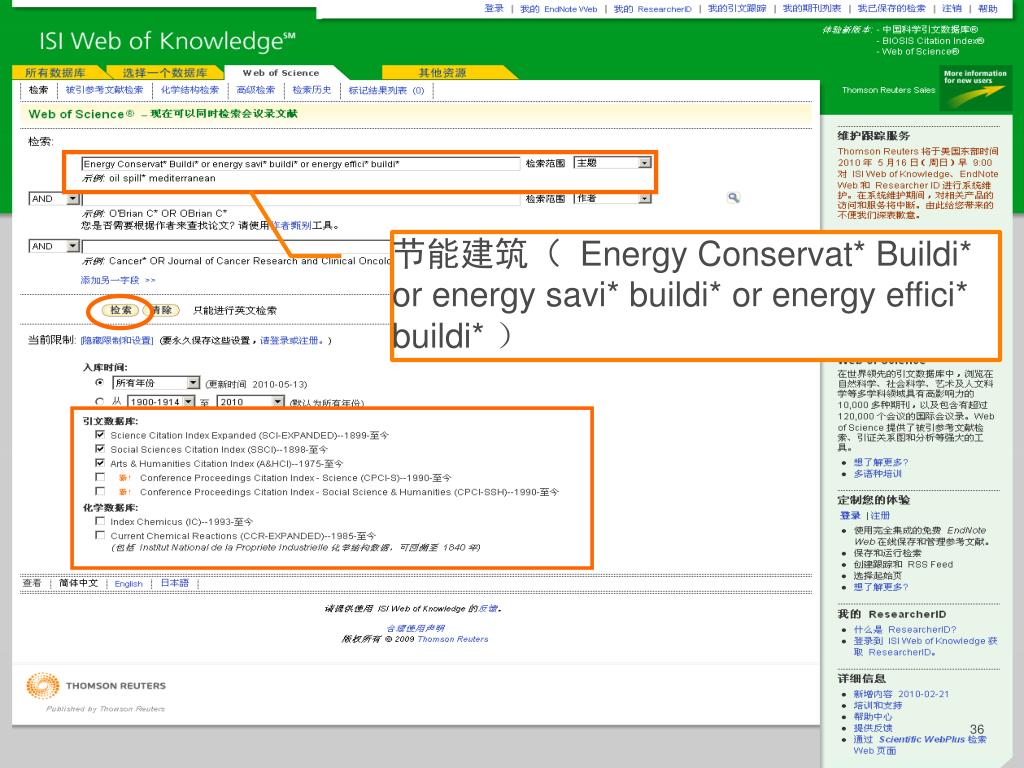Click the 检索 search button
This screenshot has width=1024, height=768.
point(121,310)
